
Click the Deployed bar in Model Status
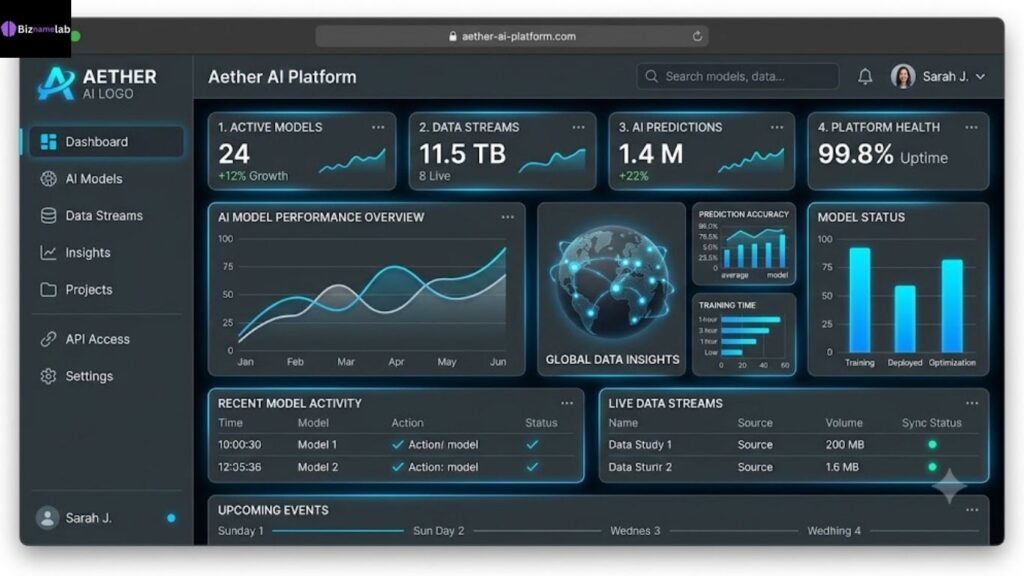click(x=904, y=319)
